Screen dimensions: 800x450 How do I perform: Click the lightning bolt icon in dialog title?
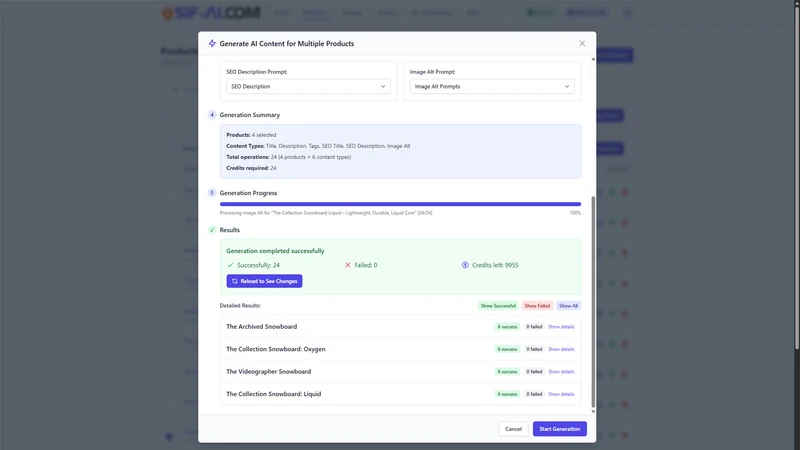212,43
